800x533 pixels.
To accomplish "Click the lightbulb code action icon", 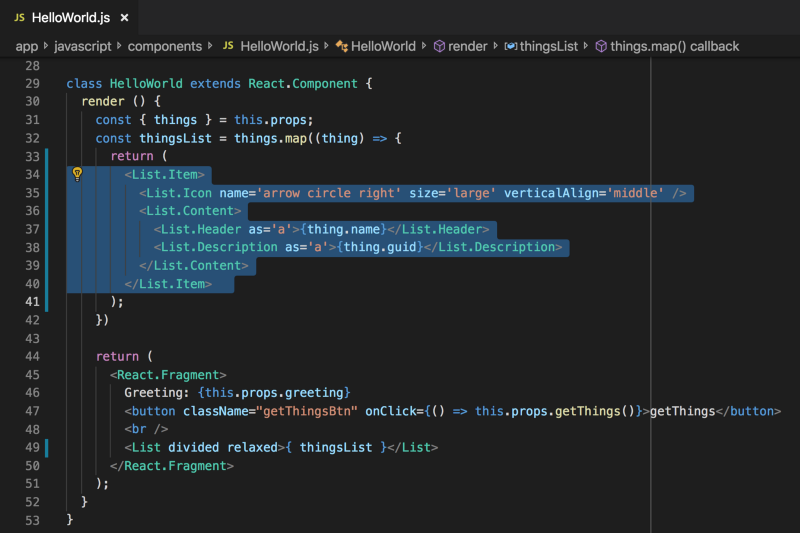I will 77,174.
